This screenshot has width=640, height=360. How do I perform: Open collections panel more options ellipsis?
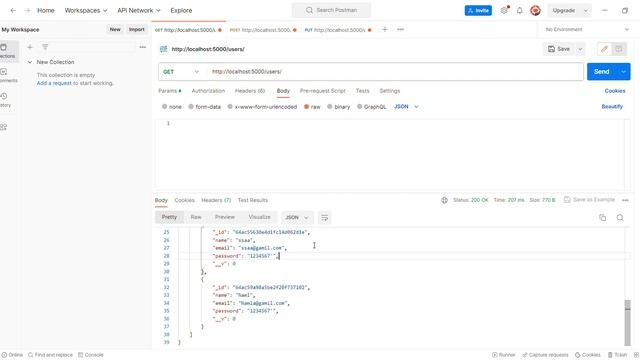coord(142,47)
